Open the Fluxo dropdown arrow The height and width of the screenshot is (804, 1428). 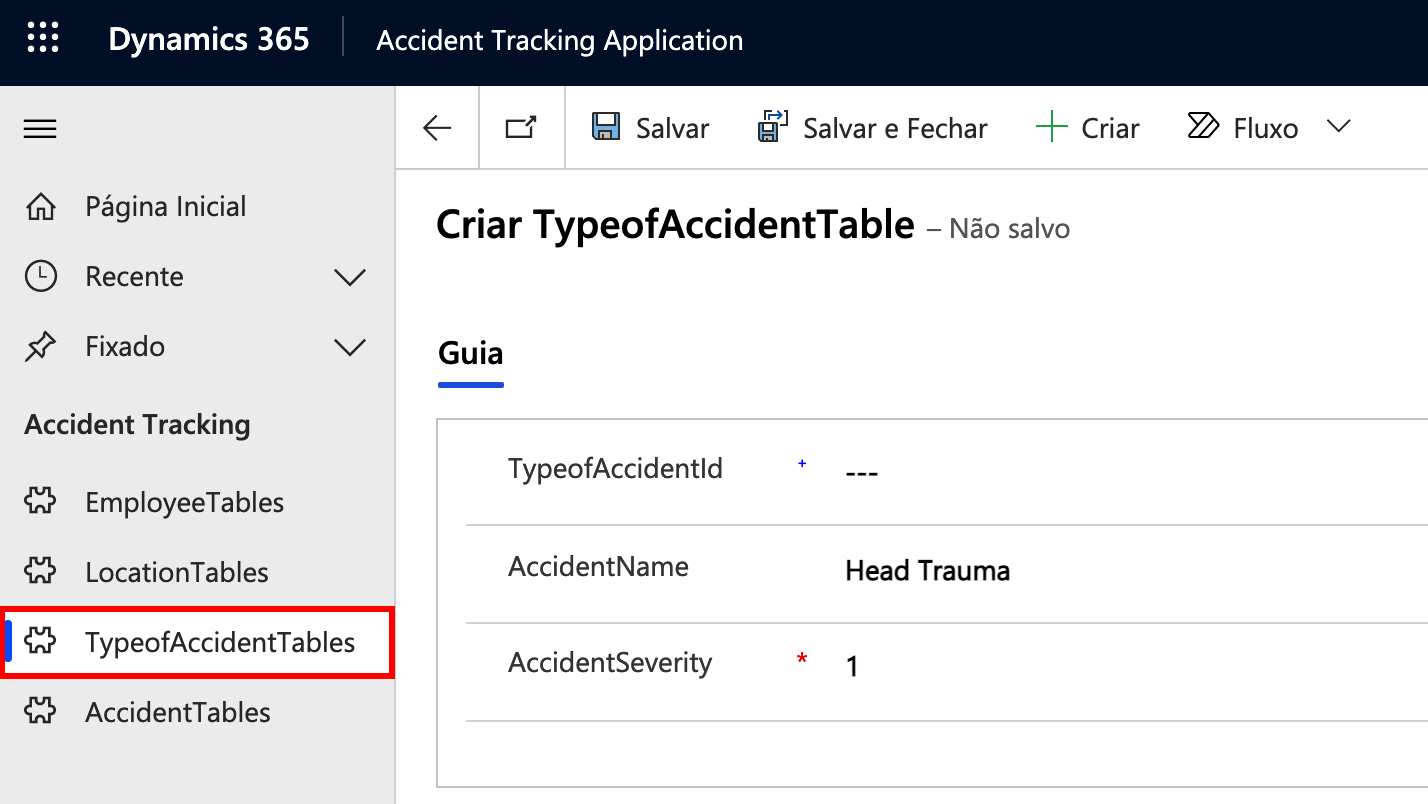pyautogui.click(x=1338, y=127)
